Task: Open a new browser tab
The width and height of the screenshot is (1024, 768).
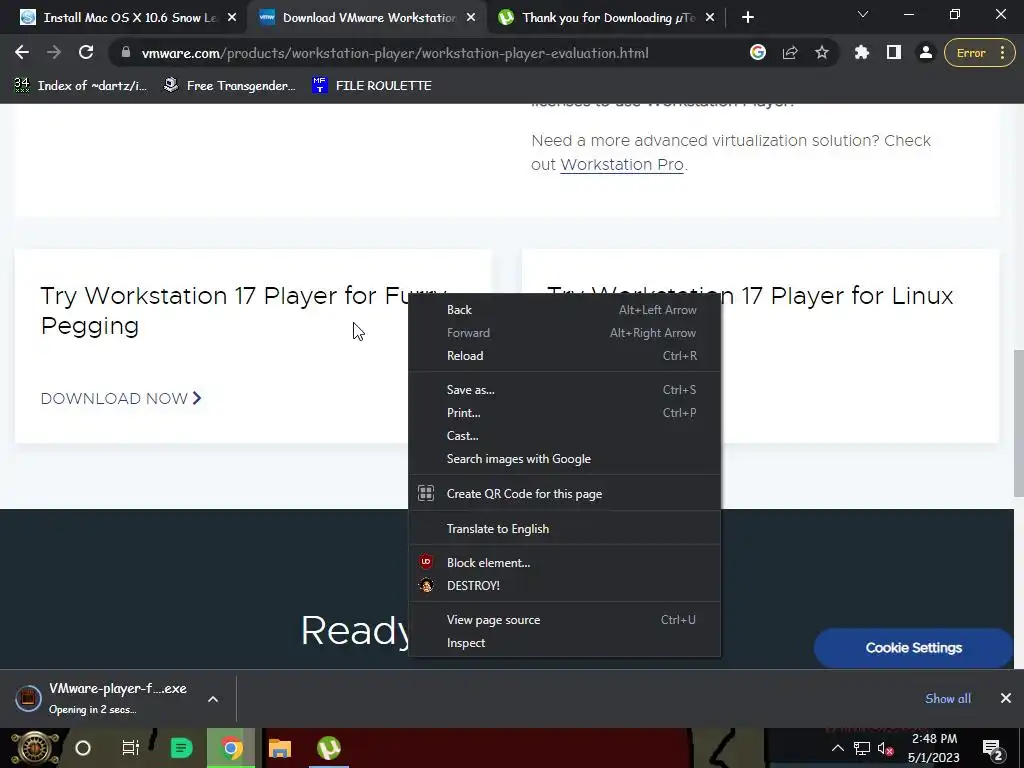Action: (748, 18)
